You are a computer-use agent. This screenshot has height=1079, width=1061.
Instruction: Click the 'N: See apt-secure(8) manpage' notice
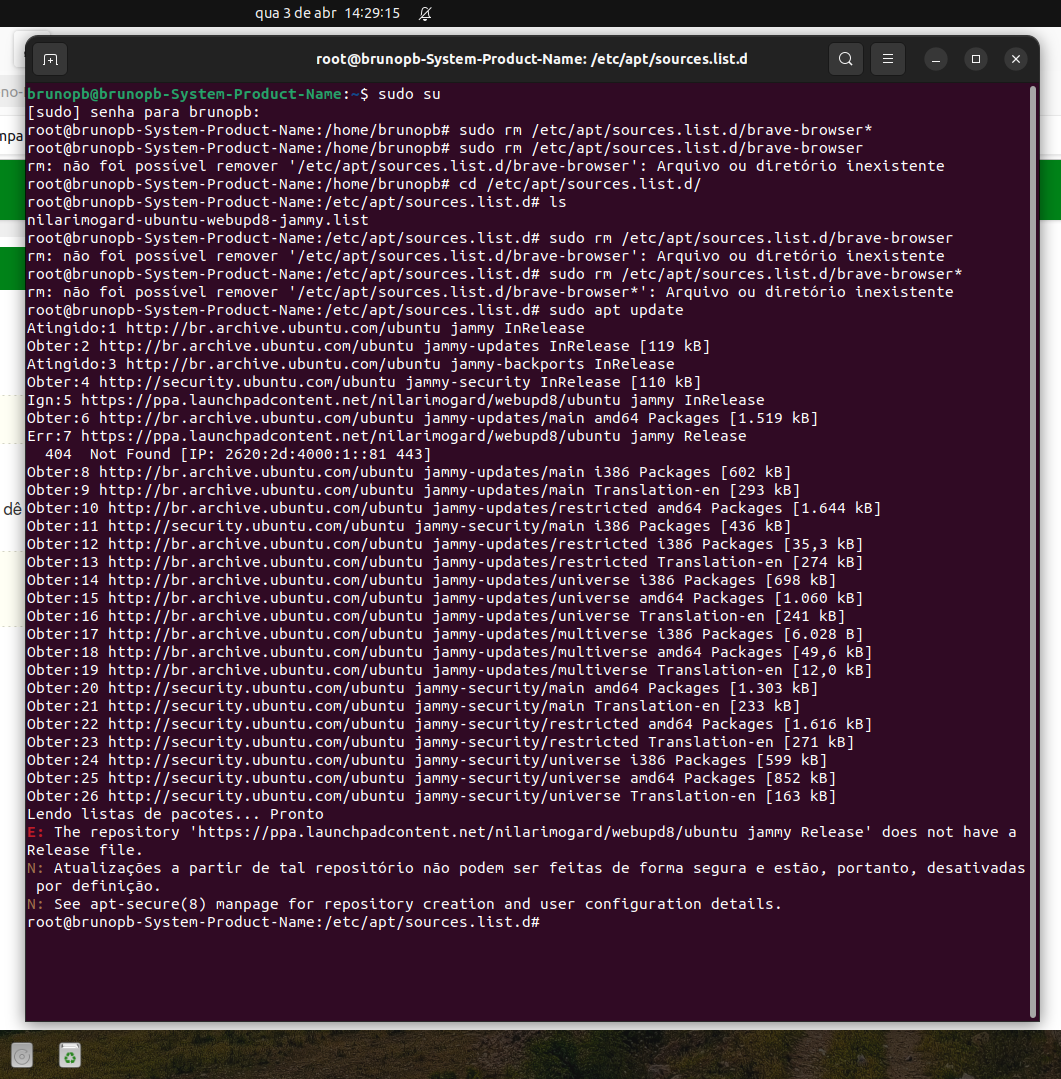(405, 904)
